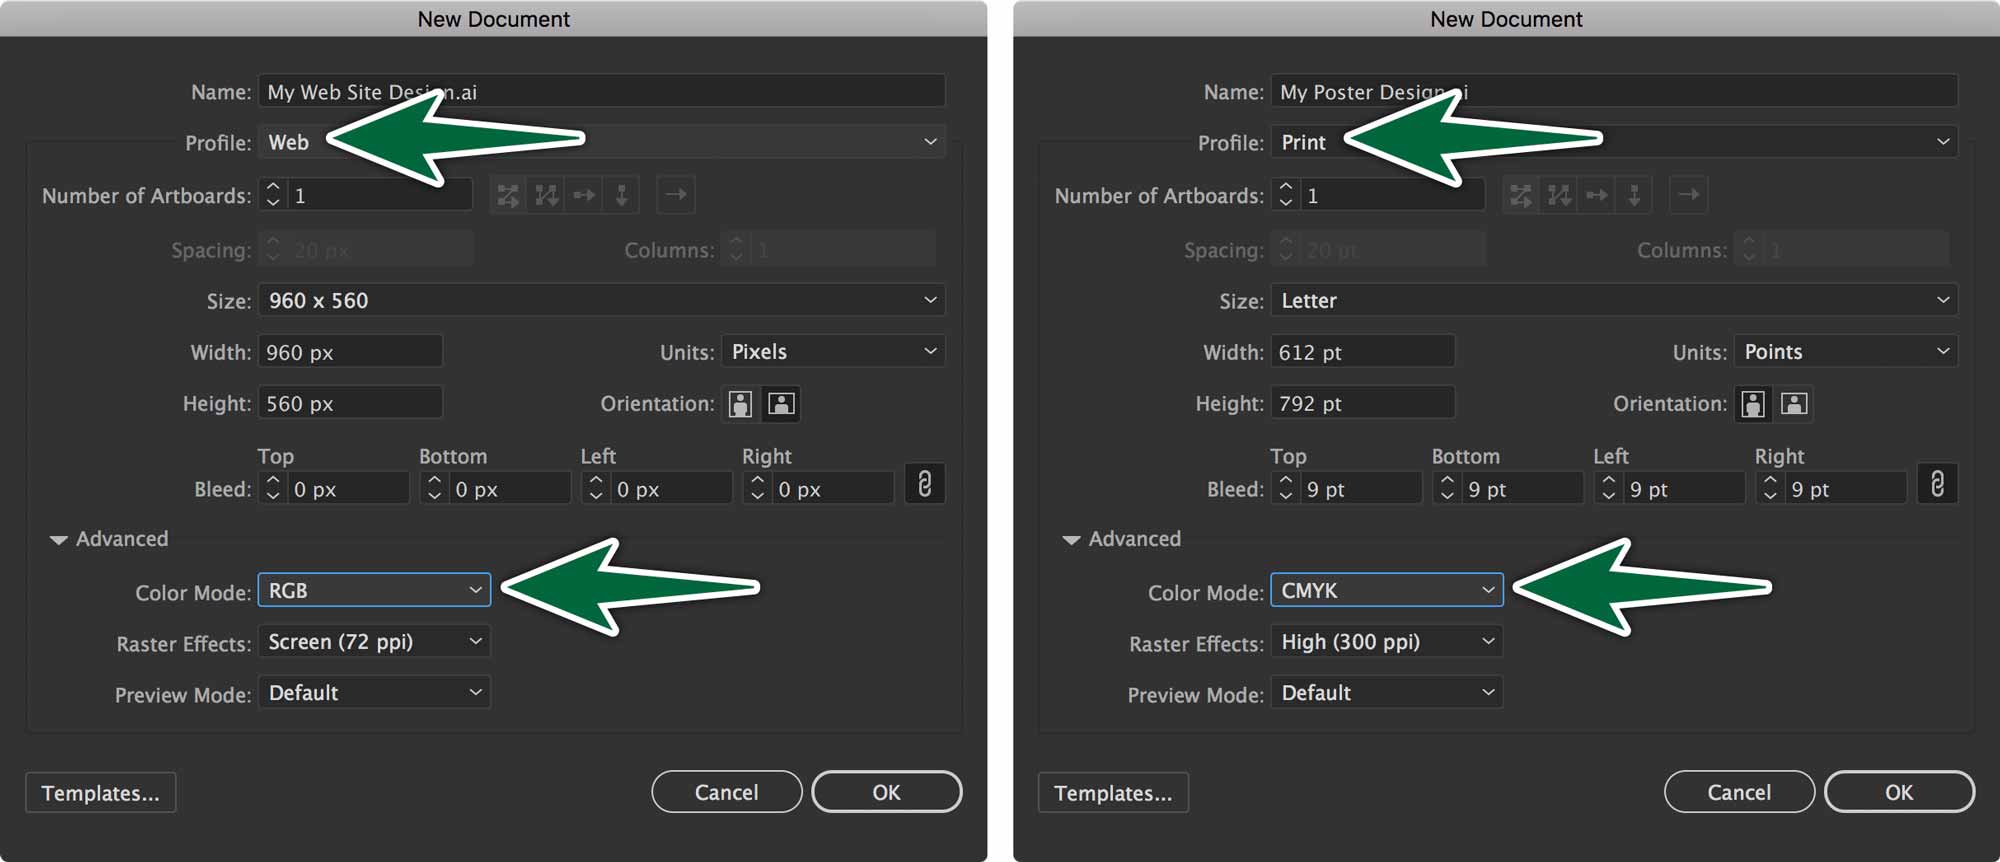Click right-to-left layout arrow in Print dialog

pyautogui.click(x=1689, y=195)
